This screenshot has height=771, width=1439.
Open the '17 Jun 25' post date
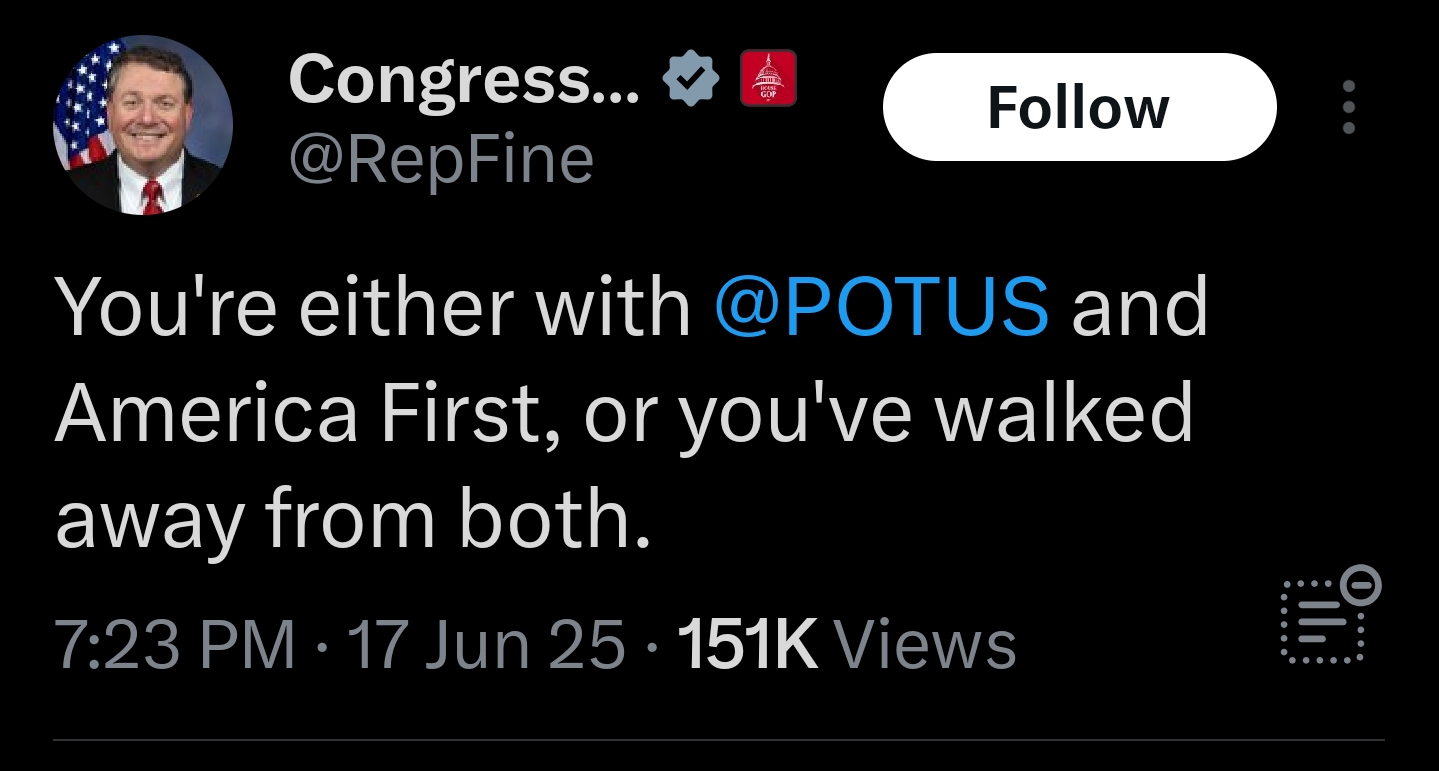(x=484, y=645)
